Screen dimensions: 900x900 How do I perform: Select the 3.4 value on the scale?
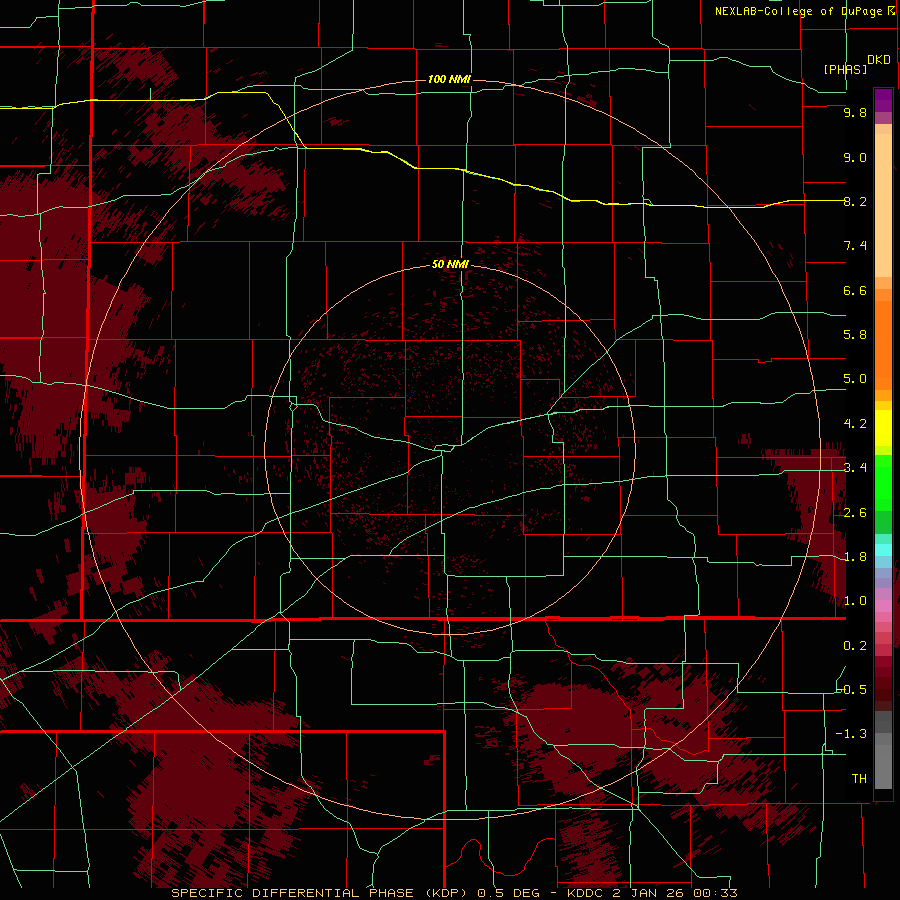(855, 468)
